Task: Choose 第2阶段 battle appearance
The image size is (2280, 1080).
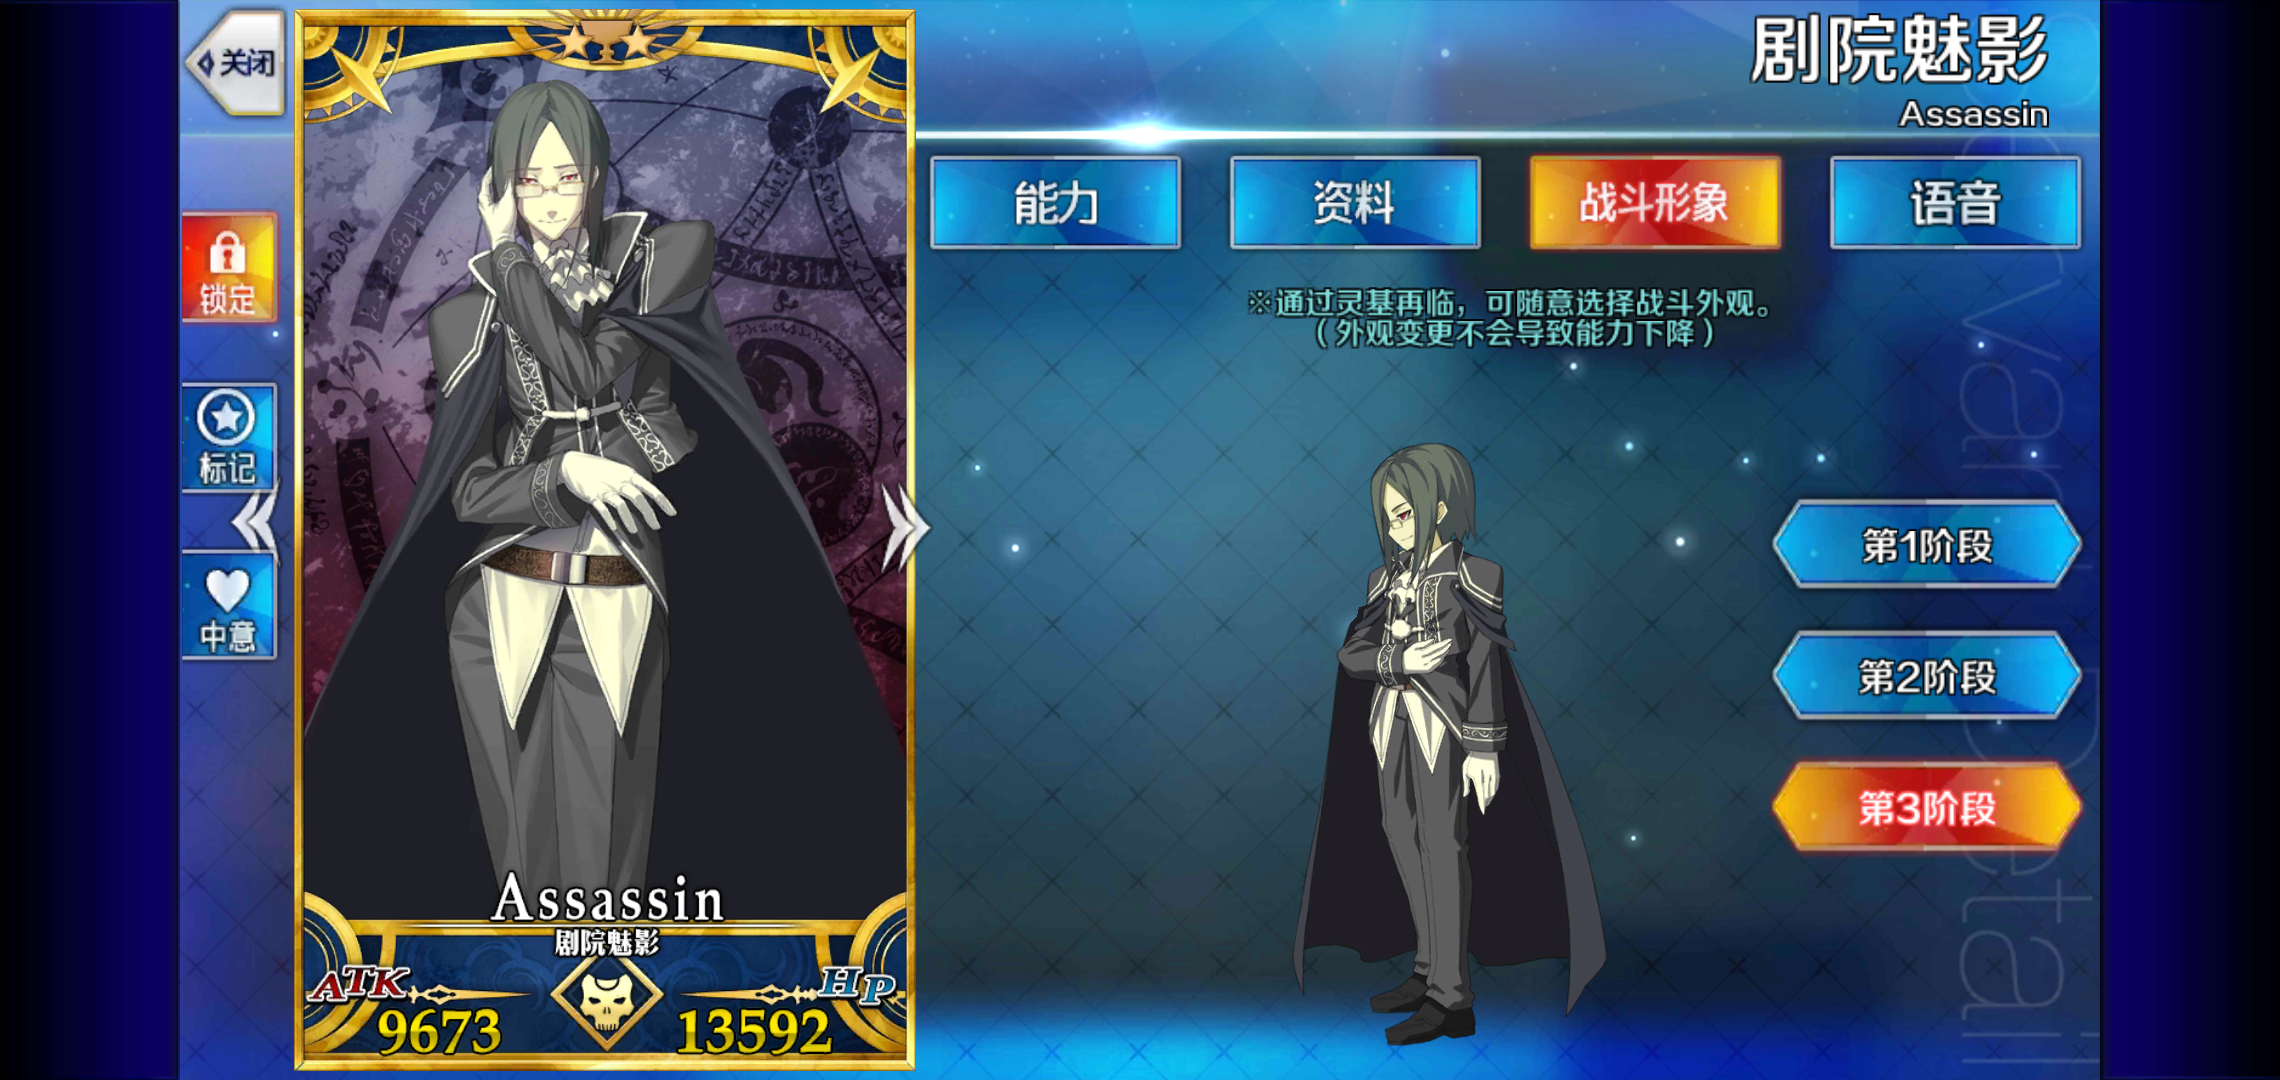Action: [x=1927, y=676]
